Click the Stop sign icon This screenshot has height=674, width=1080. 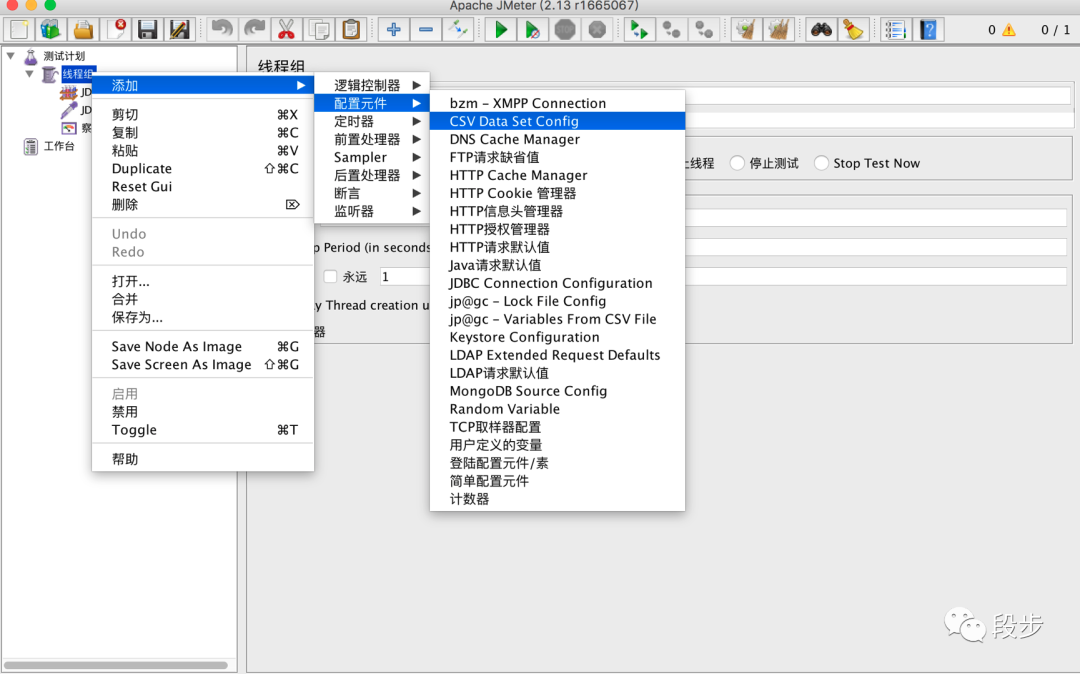pos(565,30)
